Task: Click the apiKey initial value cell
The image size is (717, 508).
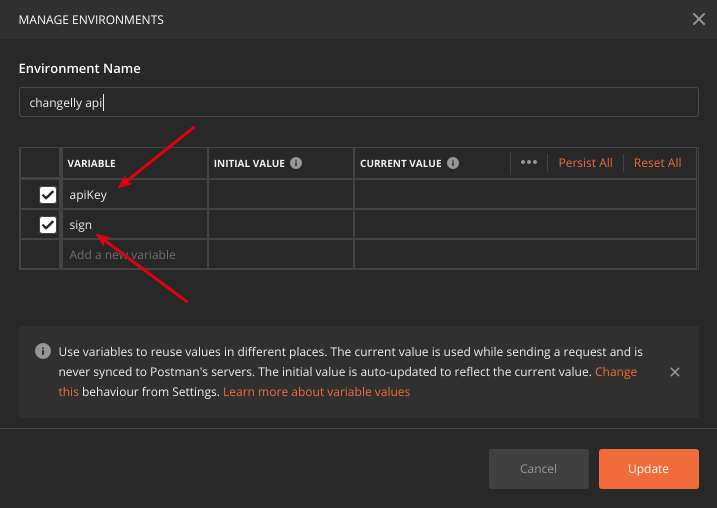Action: pos(281,194)
